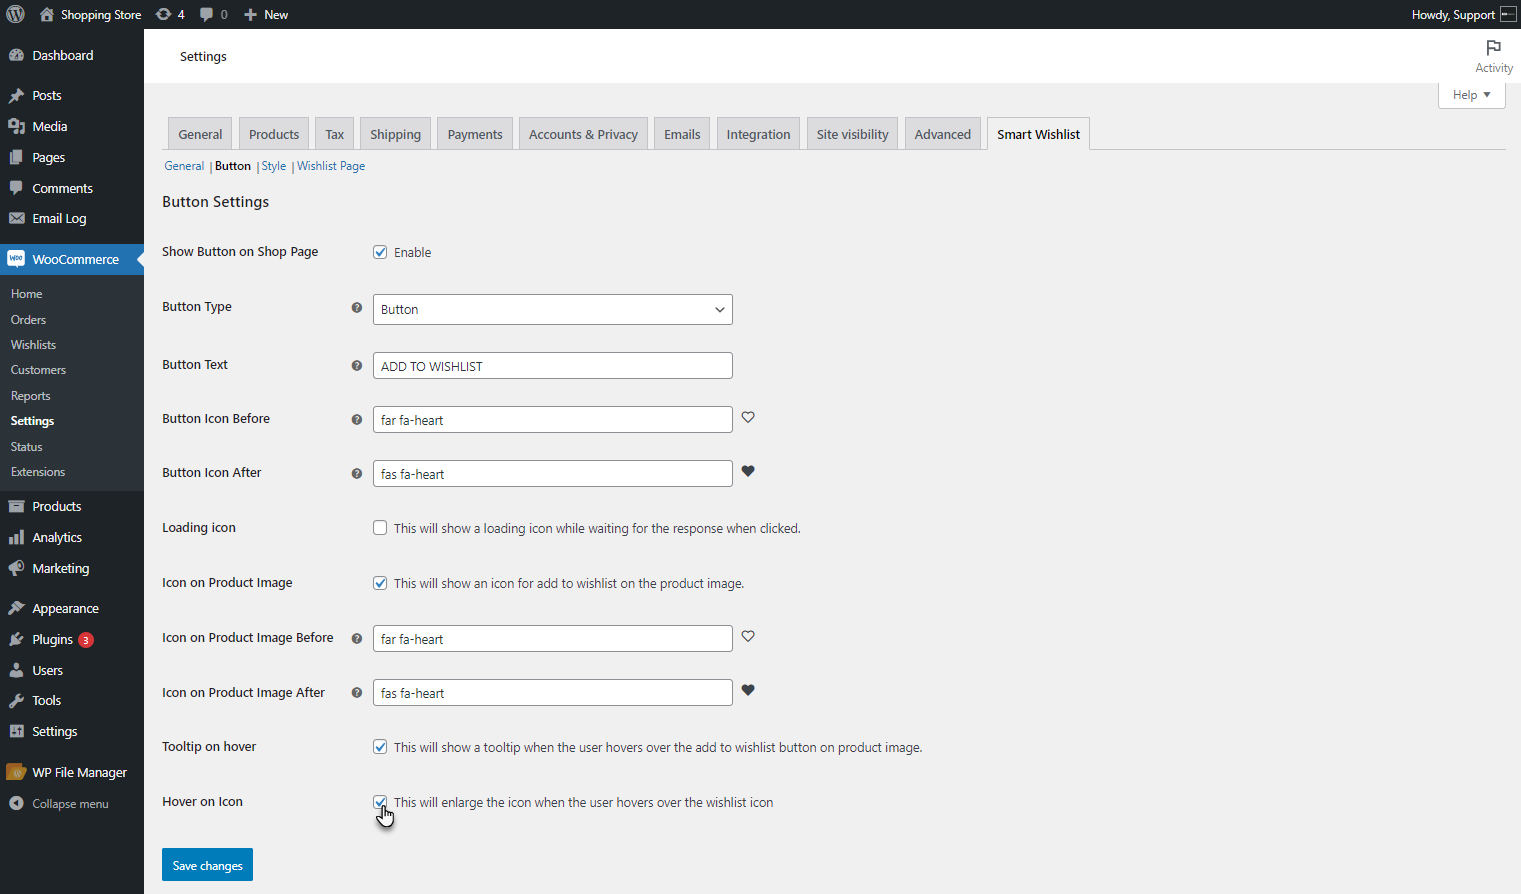1521x894 pixels.
Task: Open the Activity flag icon
Action: (x=1493, y=48)
